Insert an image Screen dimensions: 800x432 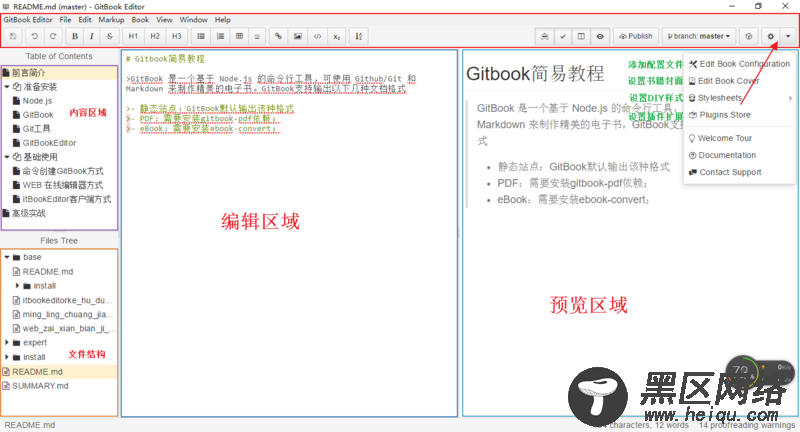297,36
